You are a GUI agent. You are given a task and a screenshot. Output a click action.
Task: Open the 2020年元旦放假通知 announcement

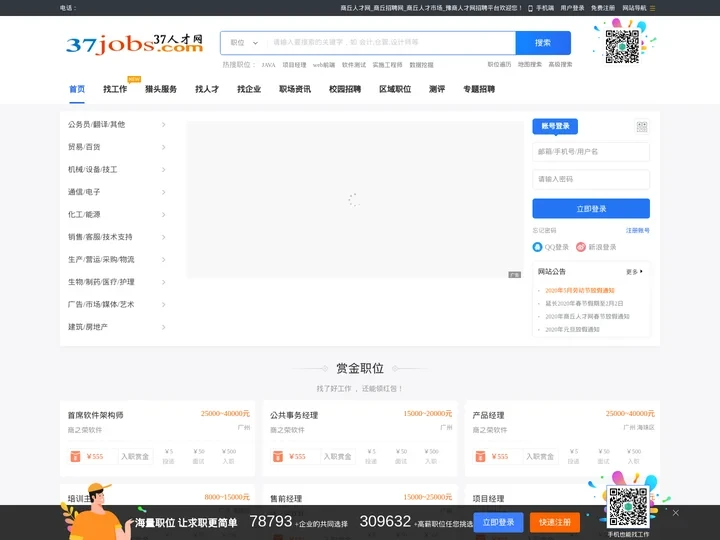coord(572,329)
